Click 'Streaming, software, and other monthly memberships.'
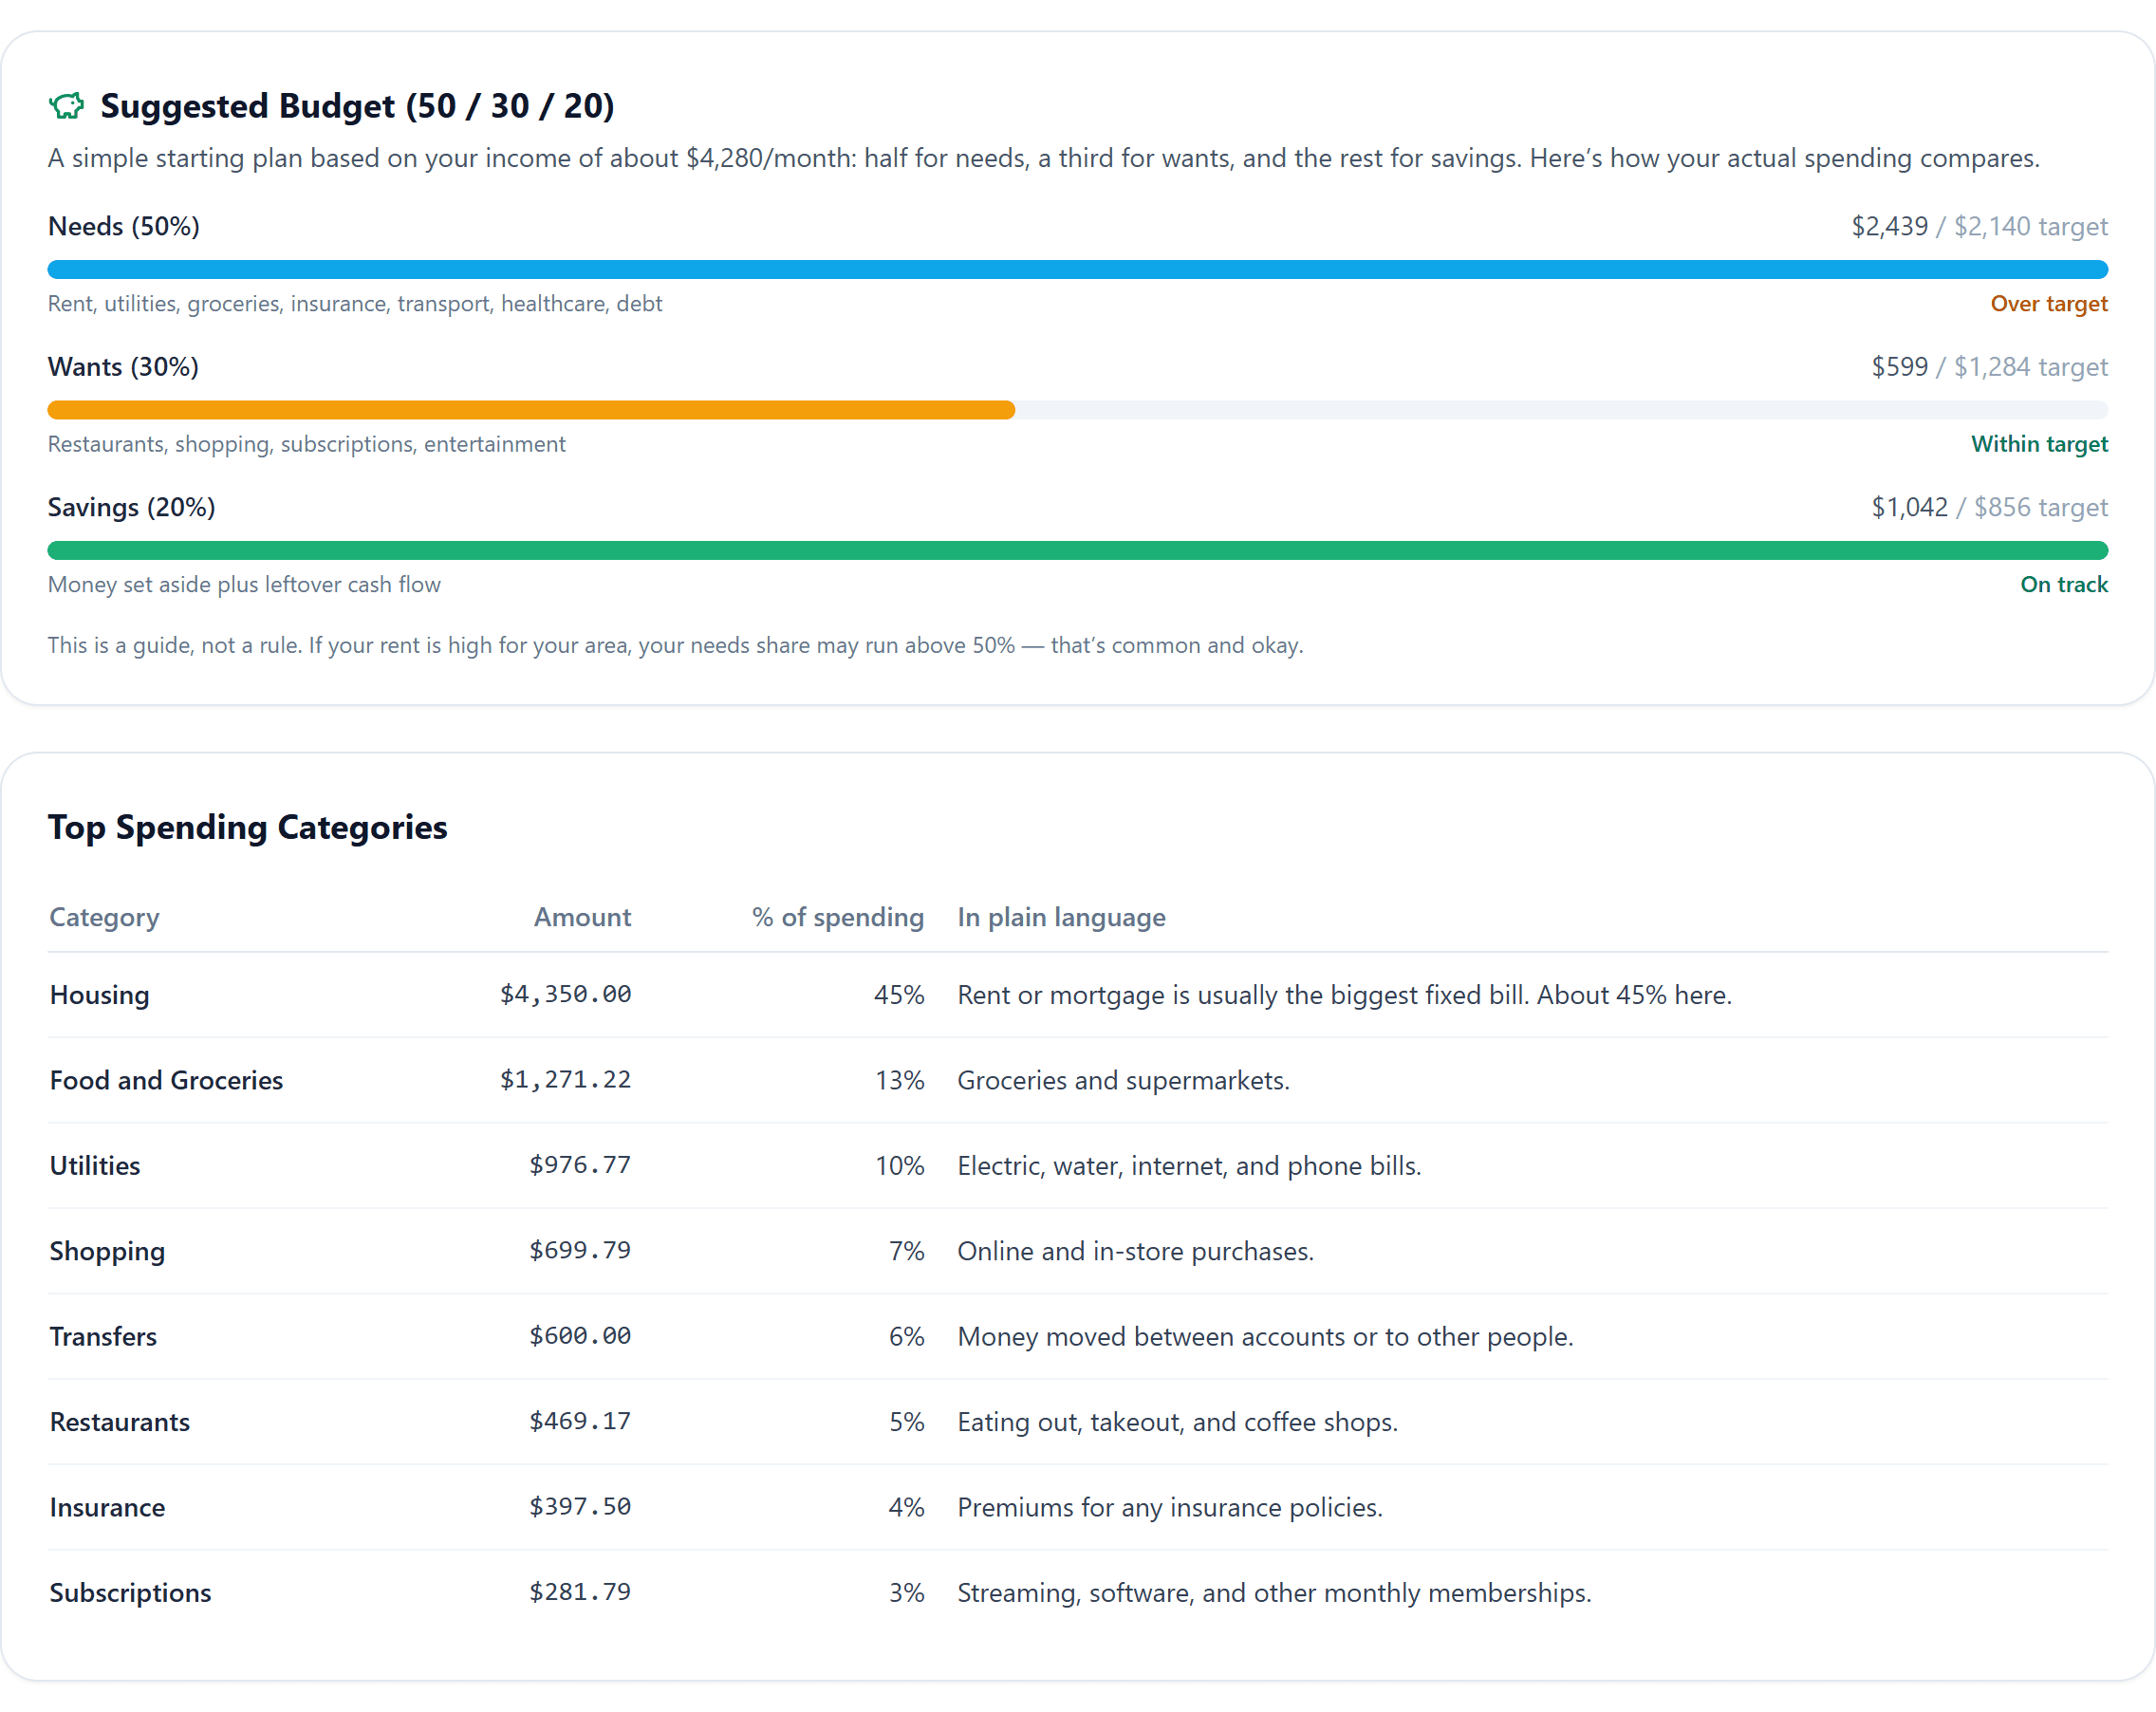 tap(1275, 1594)
